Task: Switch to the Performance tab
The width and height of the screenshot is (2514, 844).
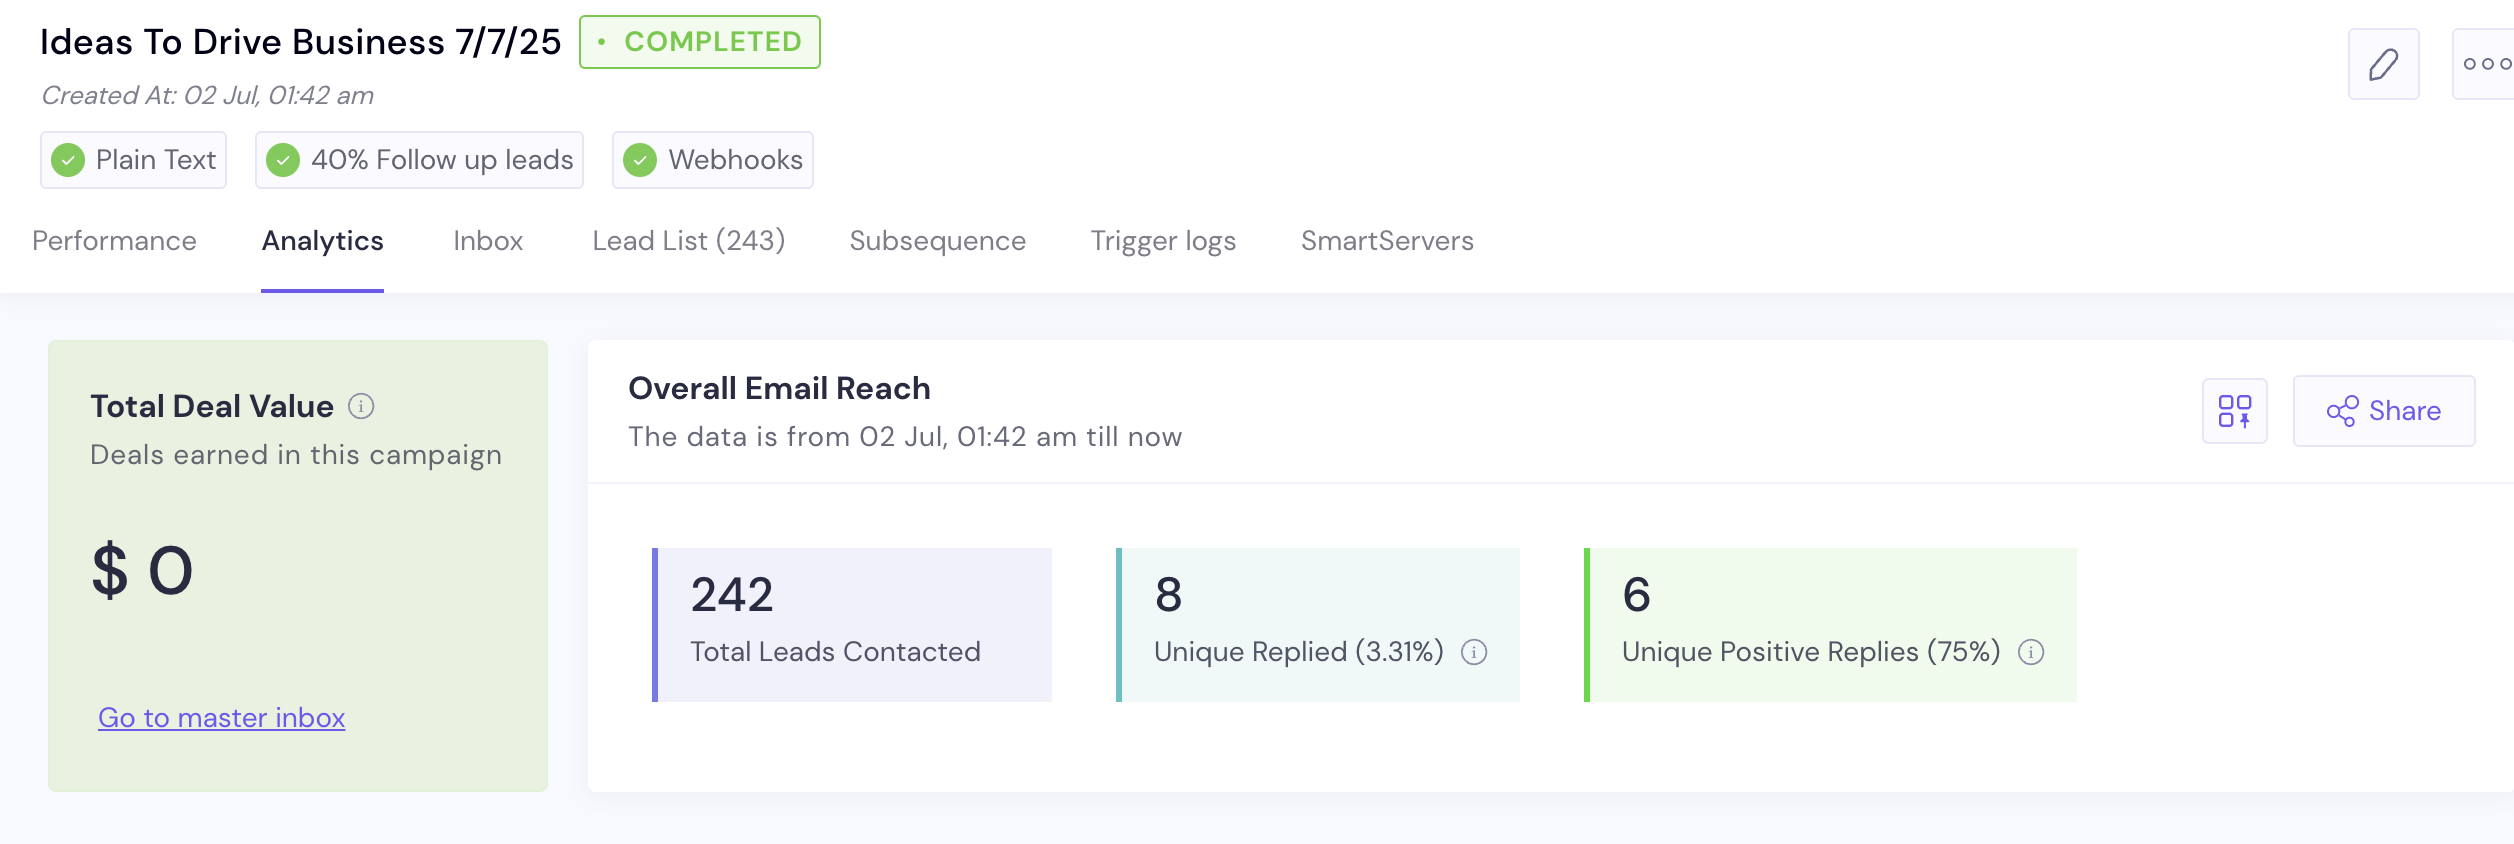Action: click(114, 241)
